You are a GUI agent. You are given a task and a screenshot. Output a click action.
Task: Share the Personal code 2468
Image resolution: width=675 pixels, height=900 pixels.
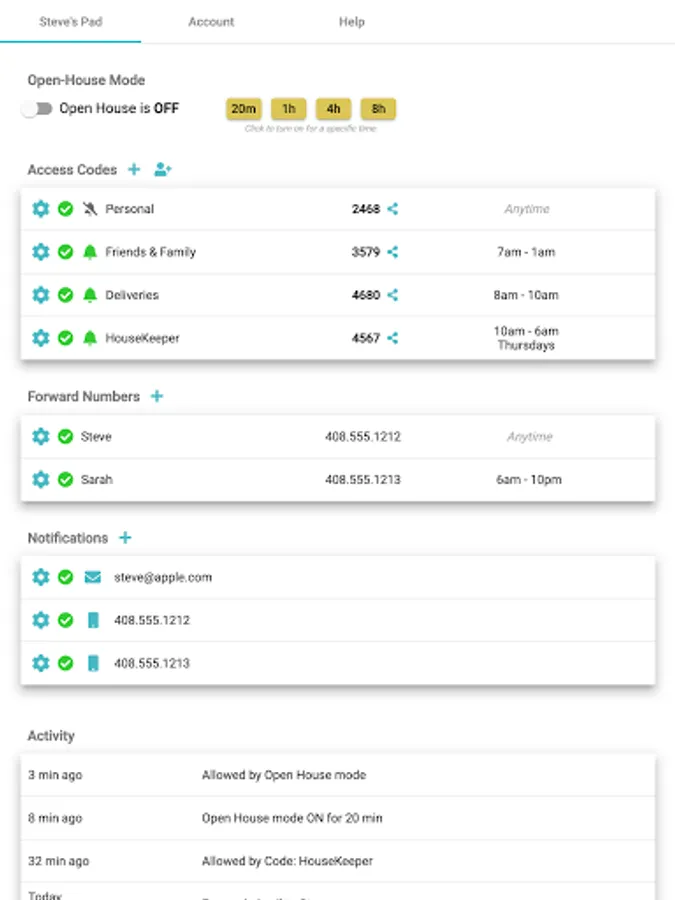(393, 209)
